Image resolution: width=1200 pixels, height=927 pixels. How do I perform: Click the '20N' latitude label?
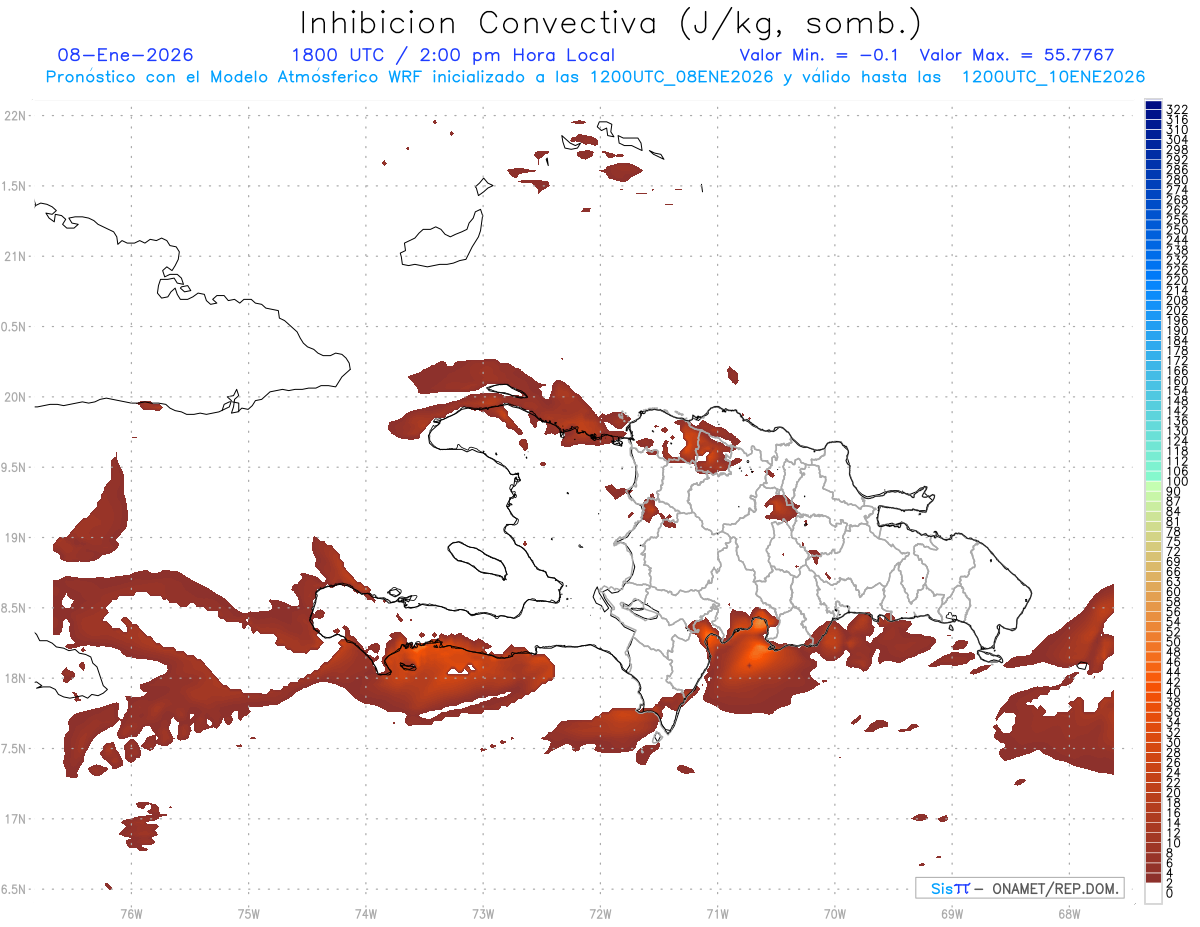[x=15, y=397]
